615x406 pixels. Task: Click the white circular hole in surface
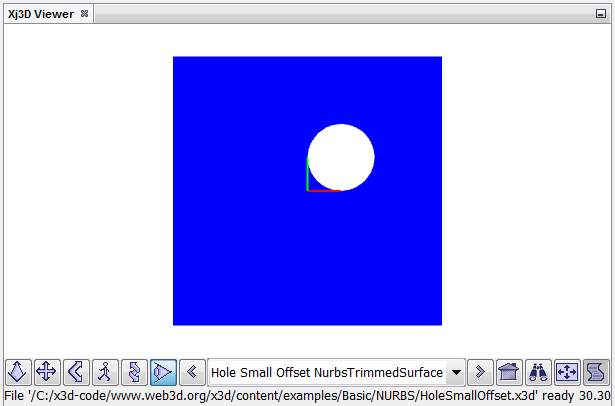click(x=341, y=156)
